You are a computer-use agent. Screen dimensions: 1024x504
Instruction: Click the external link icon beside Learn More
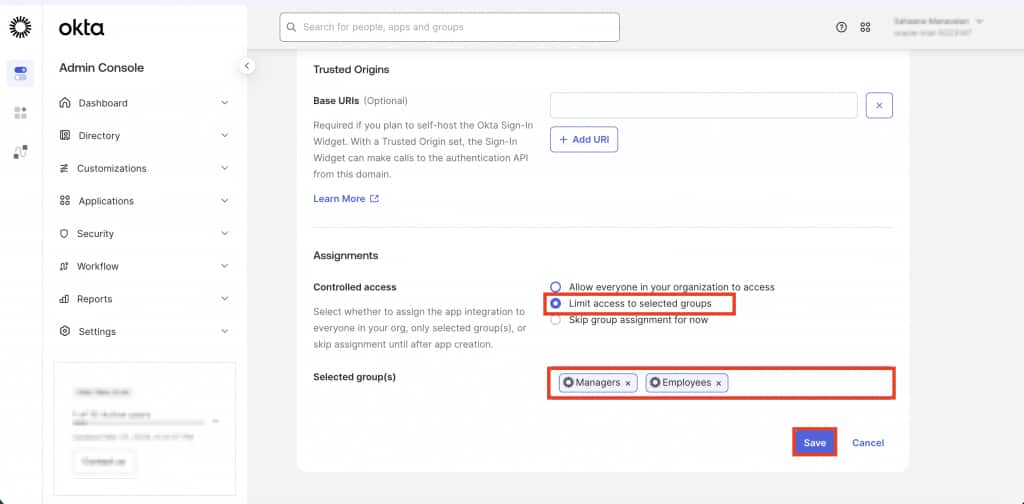(374, 198)
